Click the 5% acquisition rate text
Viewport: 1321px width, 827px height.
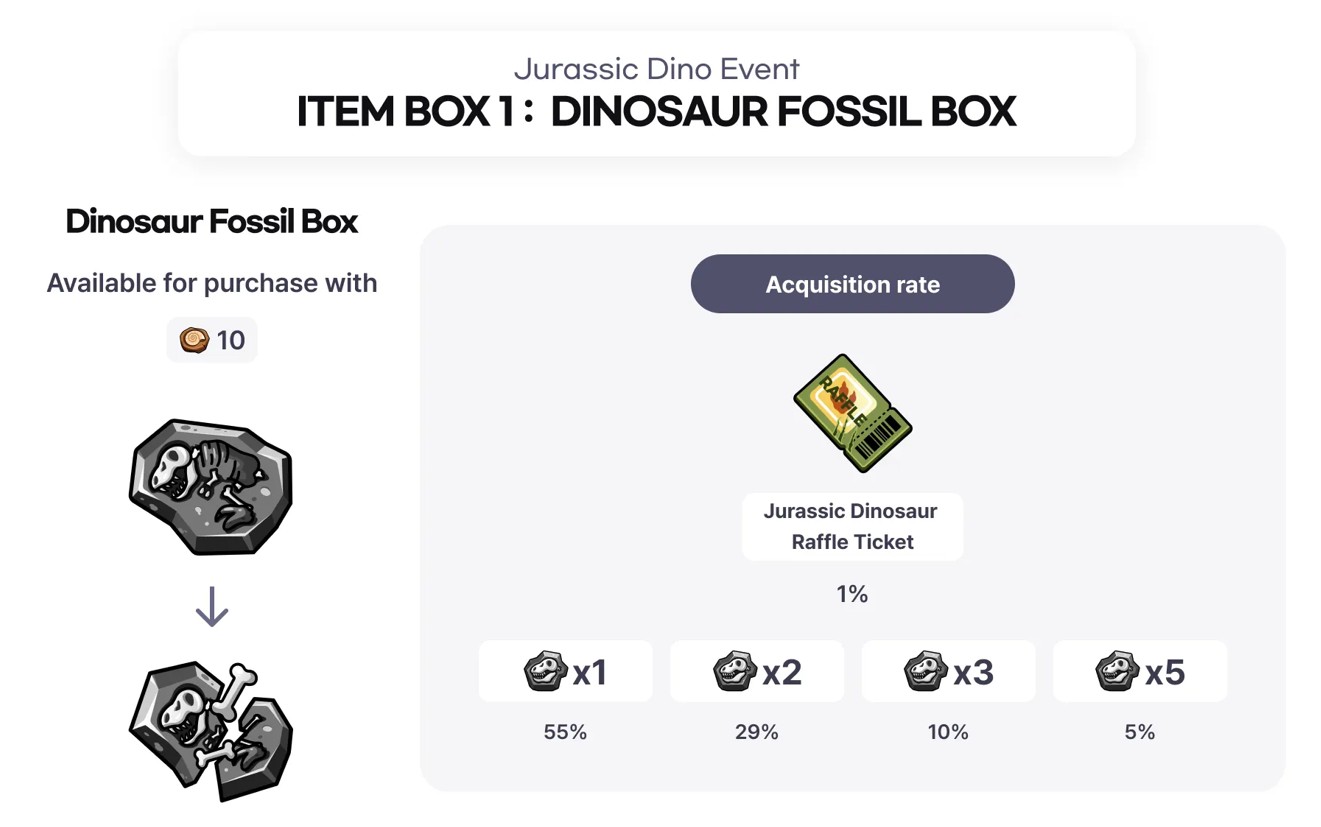click(x=1139, y=732)
